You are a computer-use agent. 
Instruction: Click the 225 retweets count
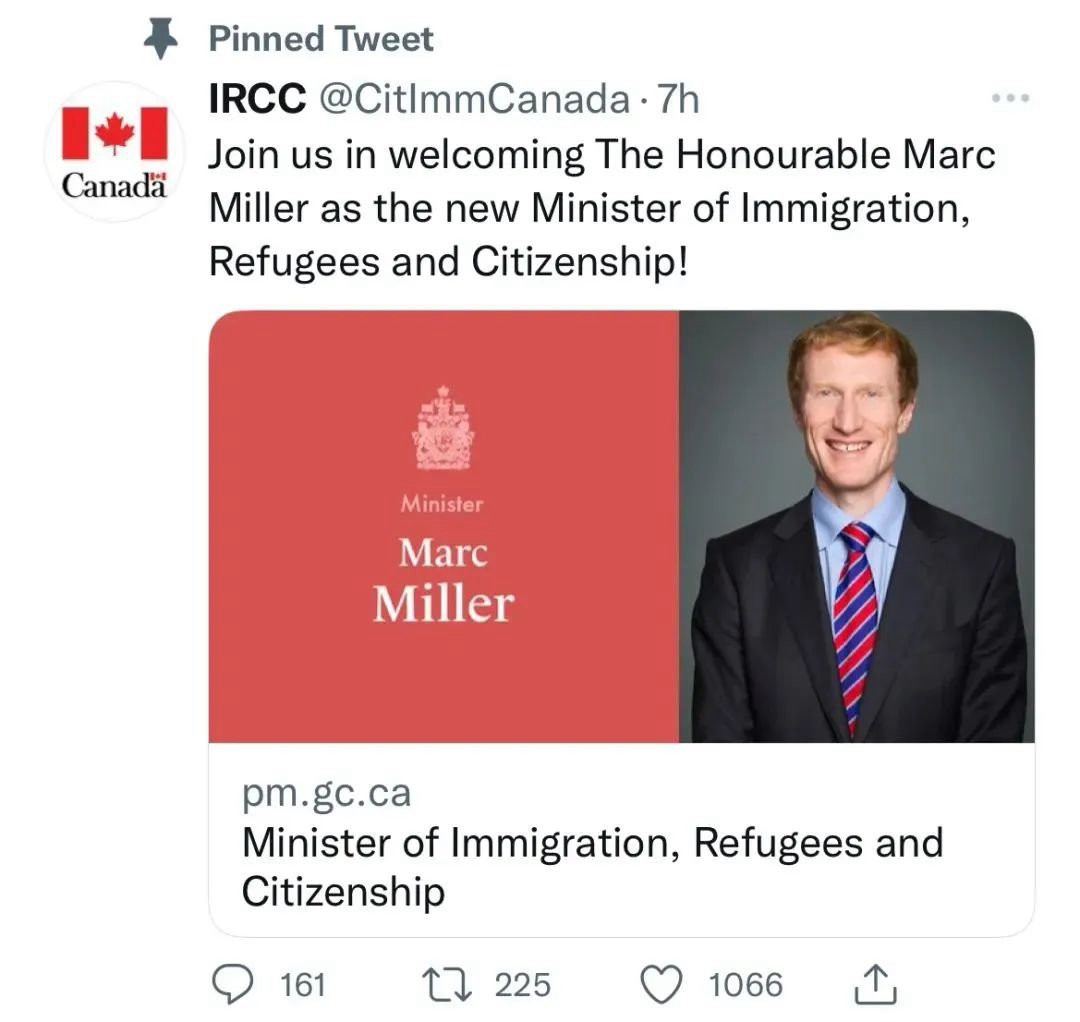(x=523, y=985)
